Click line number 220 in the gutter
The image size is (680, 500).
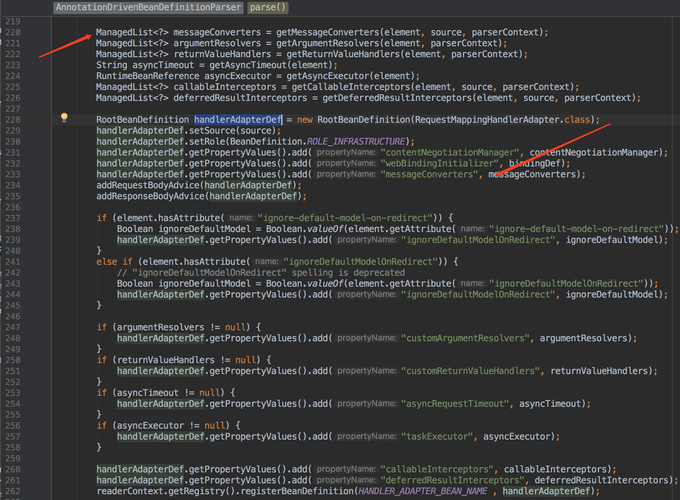13,33
